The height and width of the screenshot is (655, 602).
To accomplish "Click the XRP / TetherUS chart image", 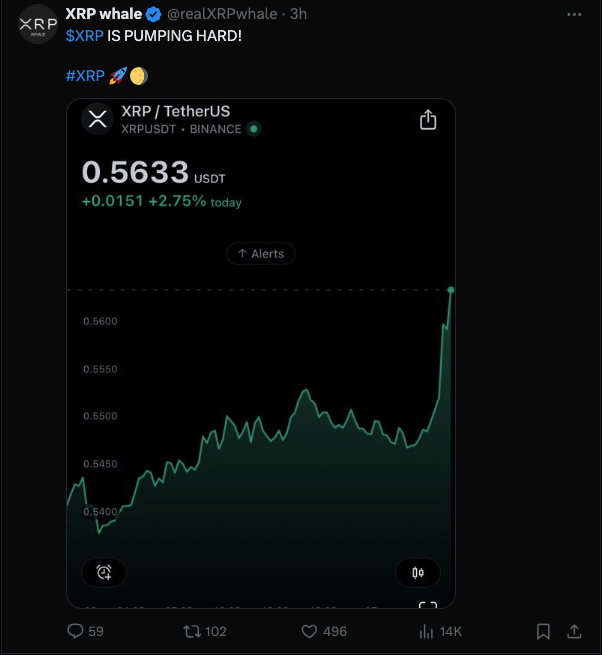I will point(261,353).
